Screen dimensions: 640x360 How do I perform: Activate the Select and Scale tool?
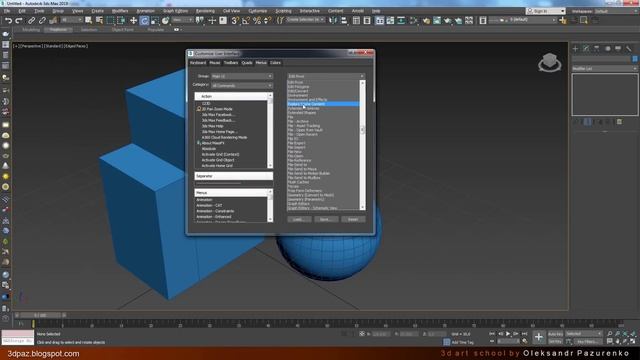(x=155, y=20)
